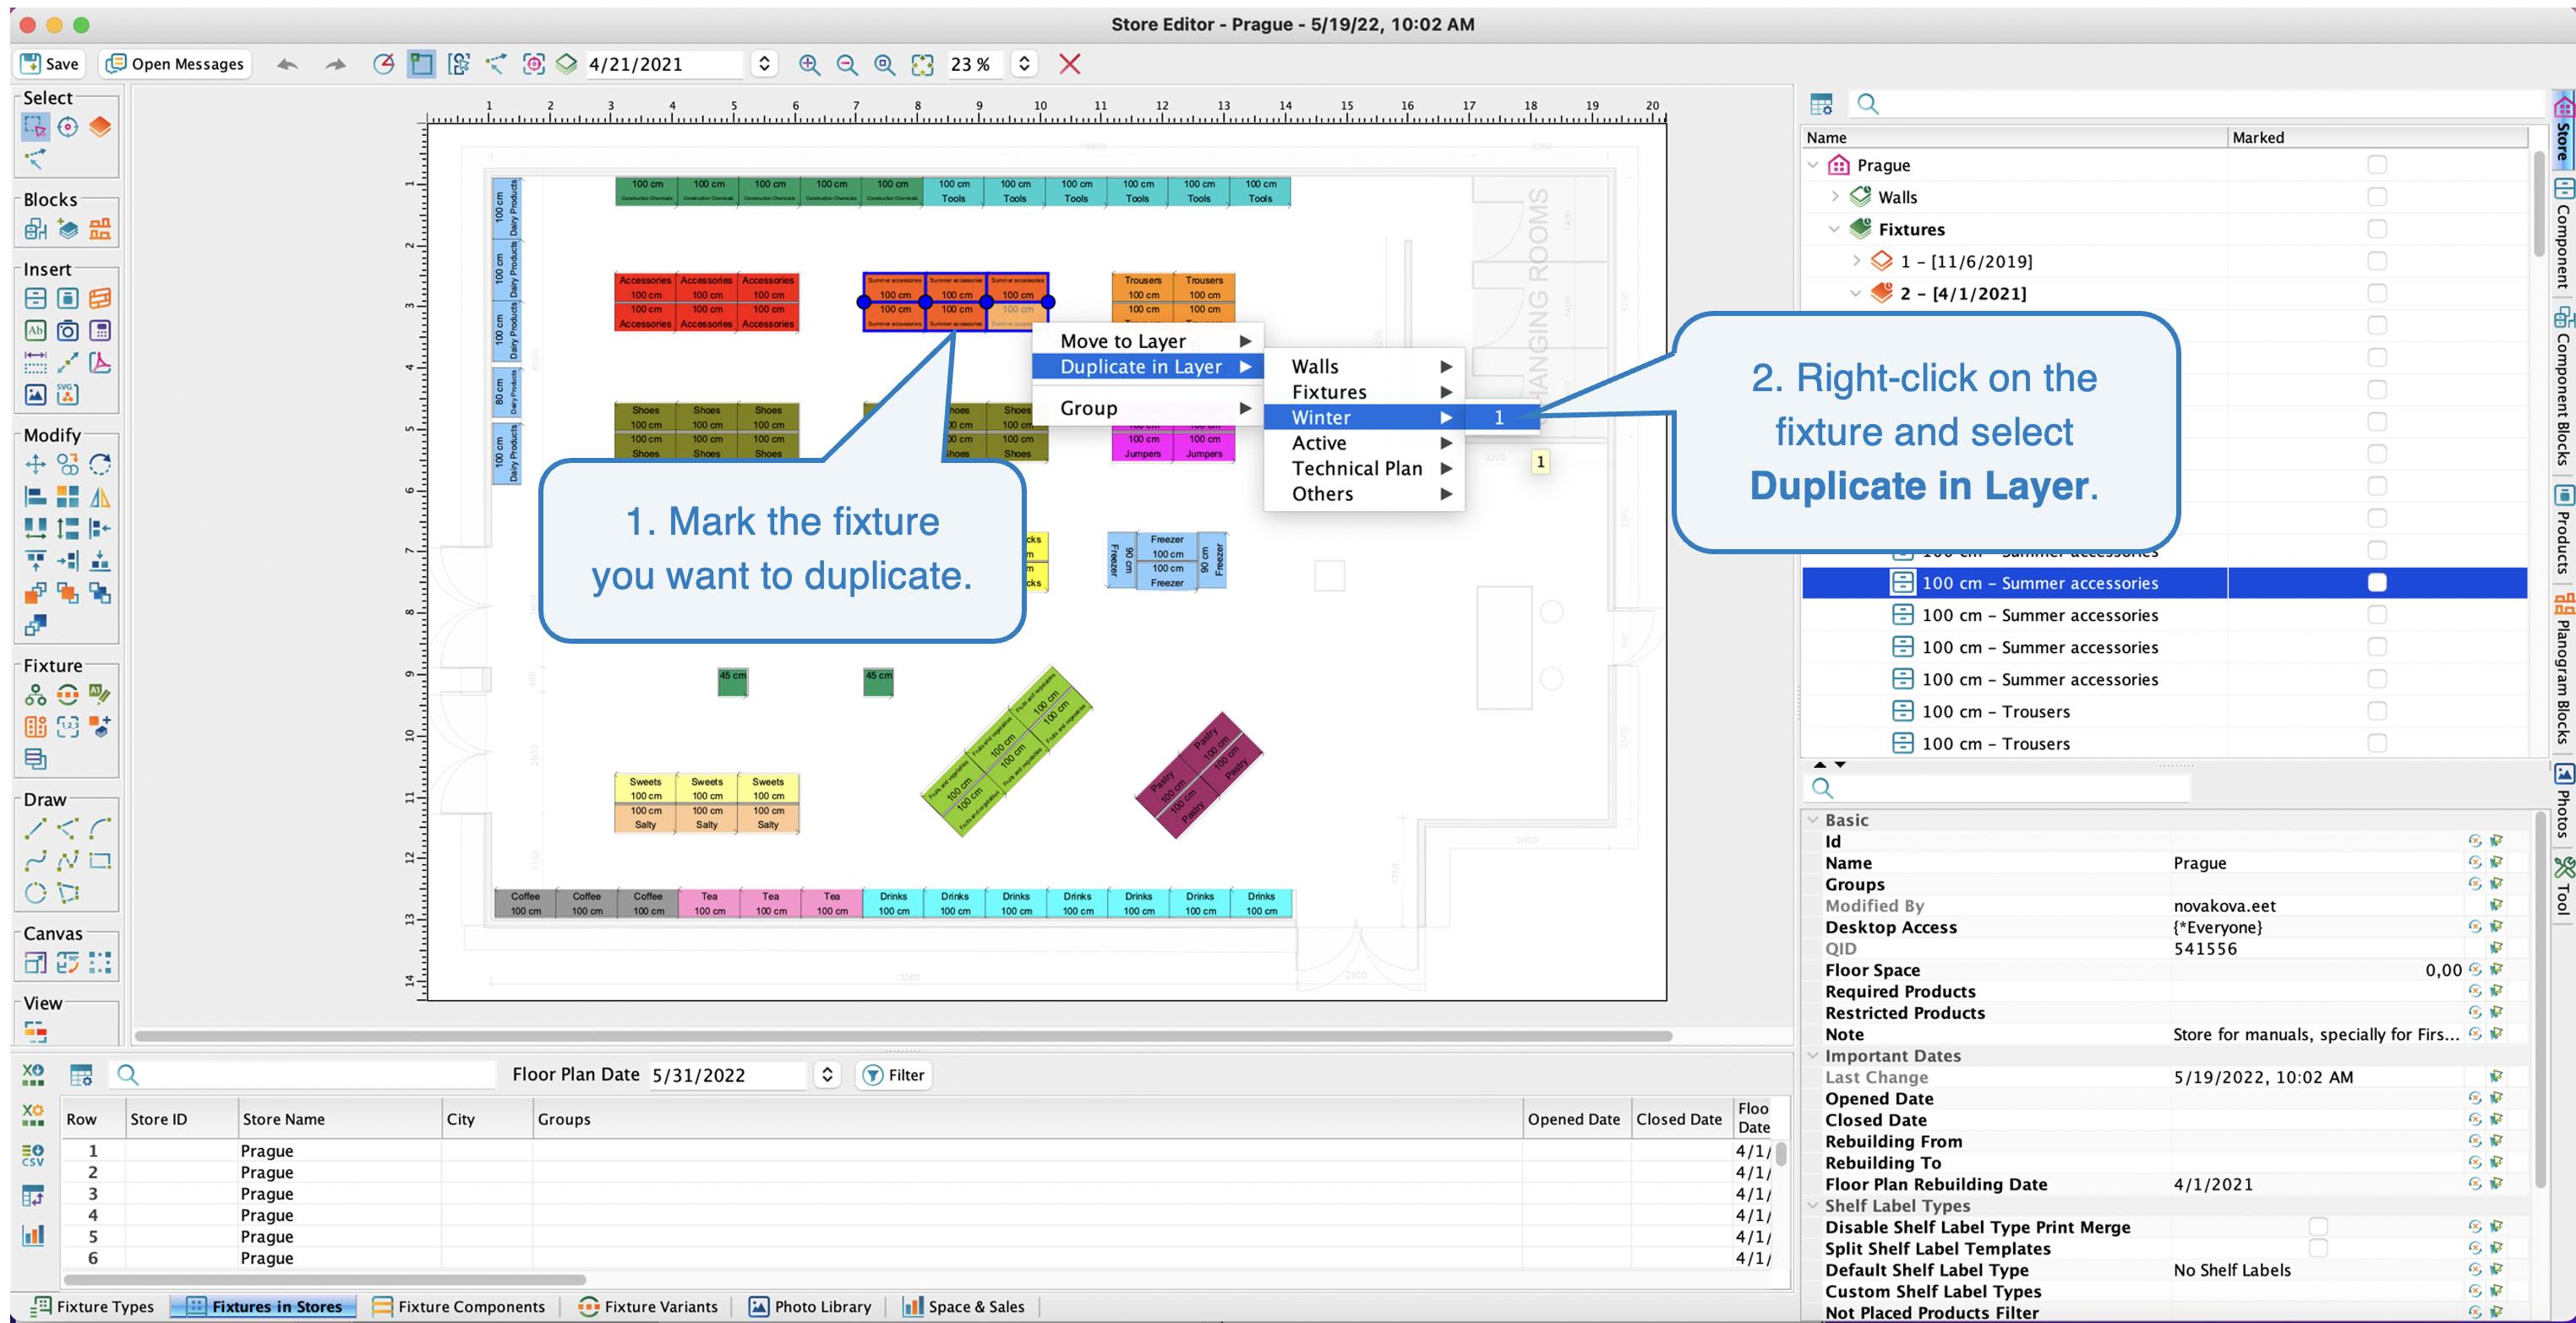
Task: Toggle Marked checkbox of highlighted Summer accessories row
Action: (2377, 583)
